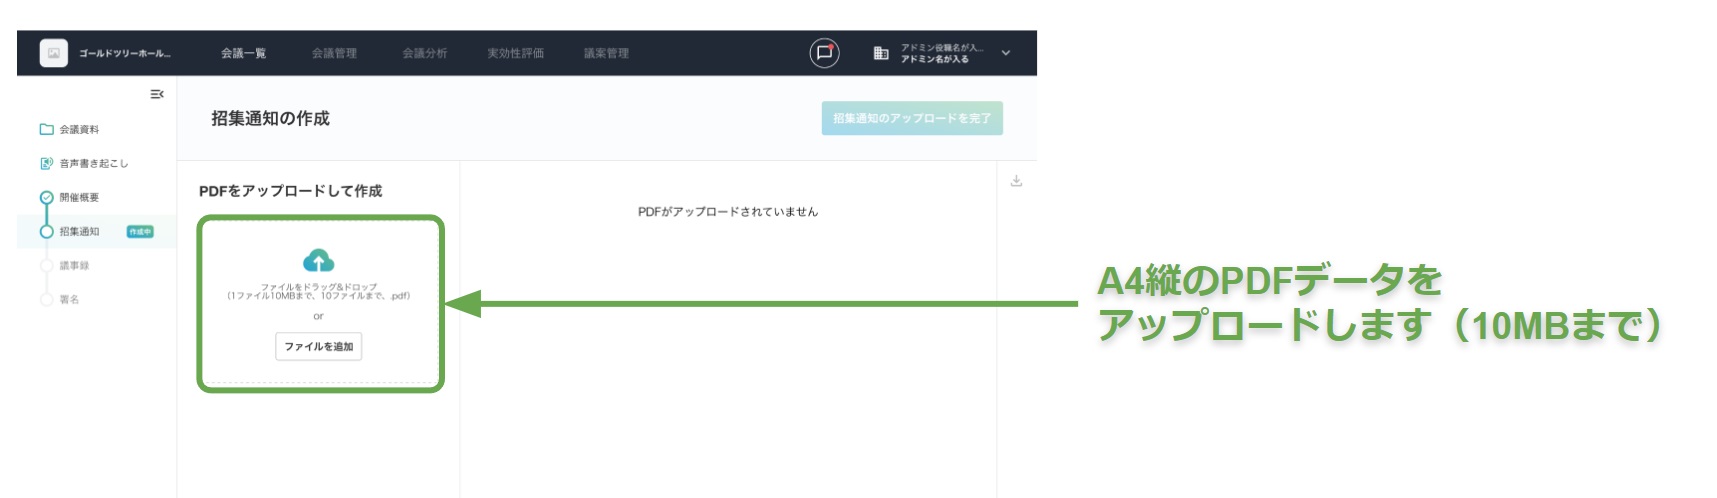Click the PDF download icon
Screen dimensions: 1717x498
[1016, 181]
